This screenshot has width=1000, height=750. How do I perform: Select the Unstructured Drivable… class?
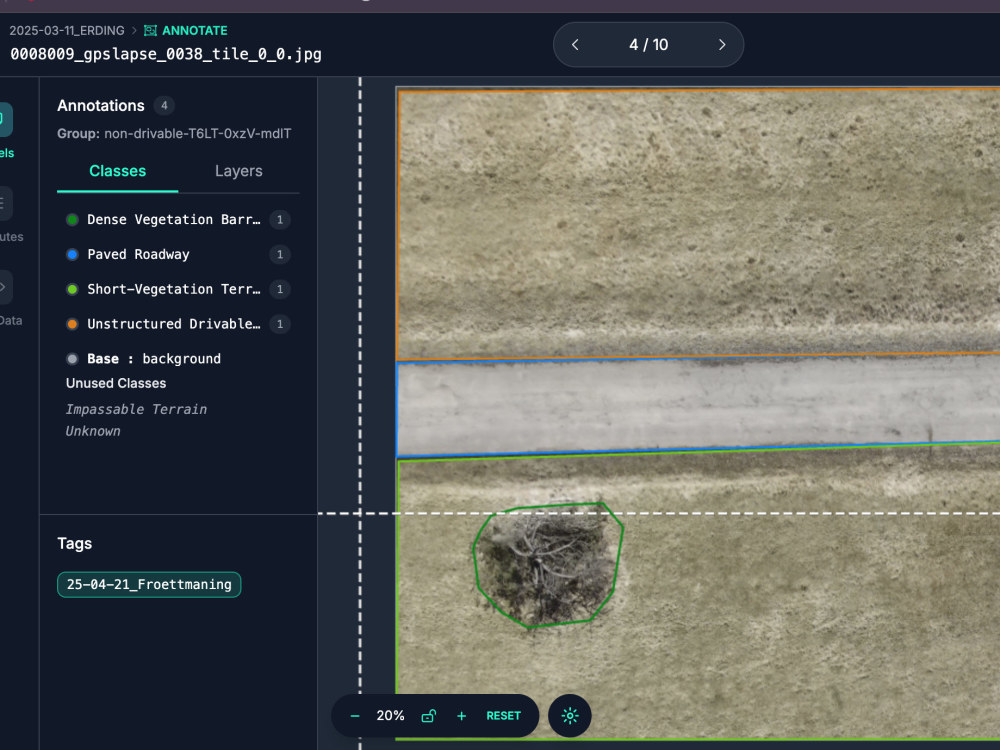179,324
